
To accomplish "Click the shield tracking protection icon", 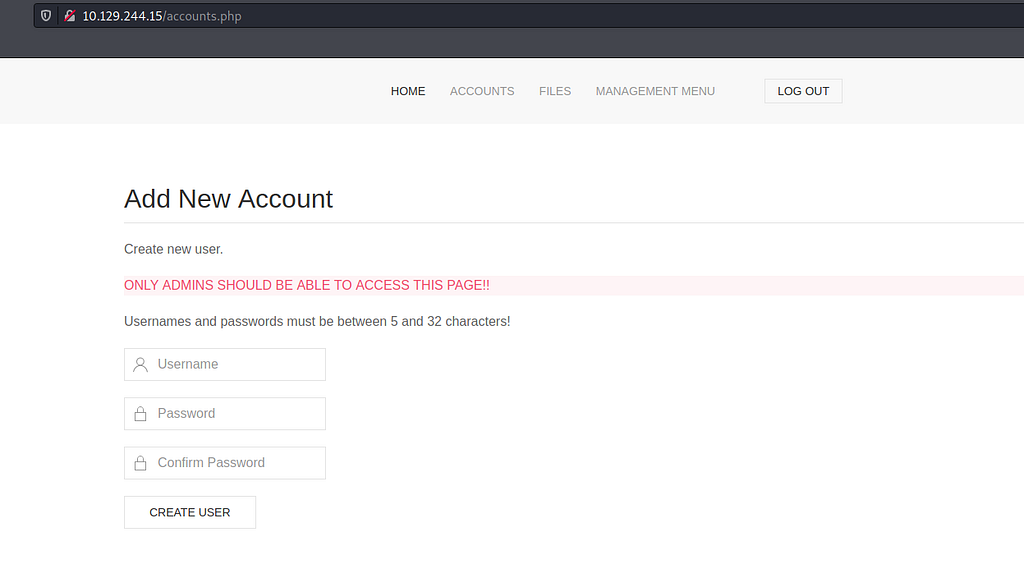I will tap(46, 16).
